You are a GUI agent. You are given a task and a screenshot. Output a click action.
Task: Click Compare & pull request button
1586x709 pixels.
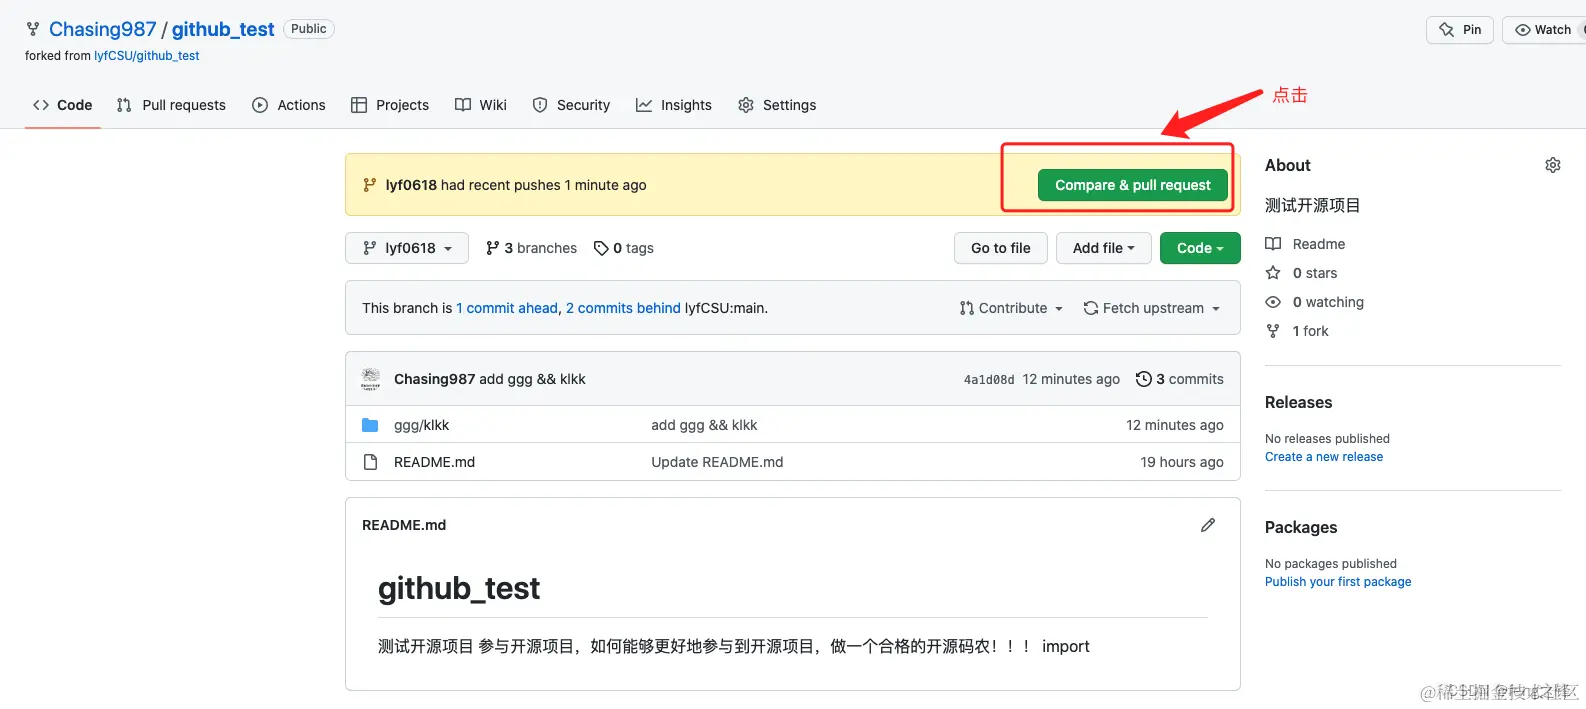point(1132,185)
